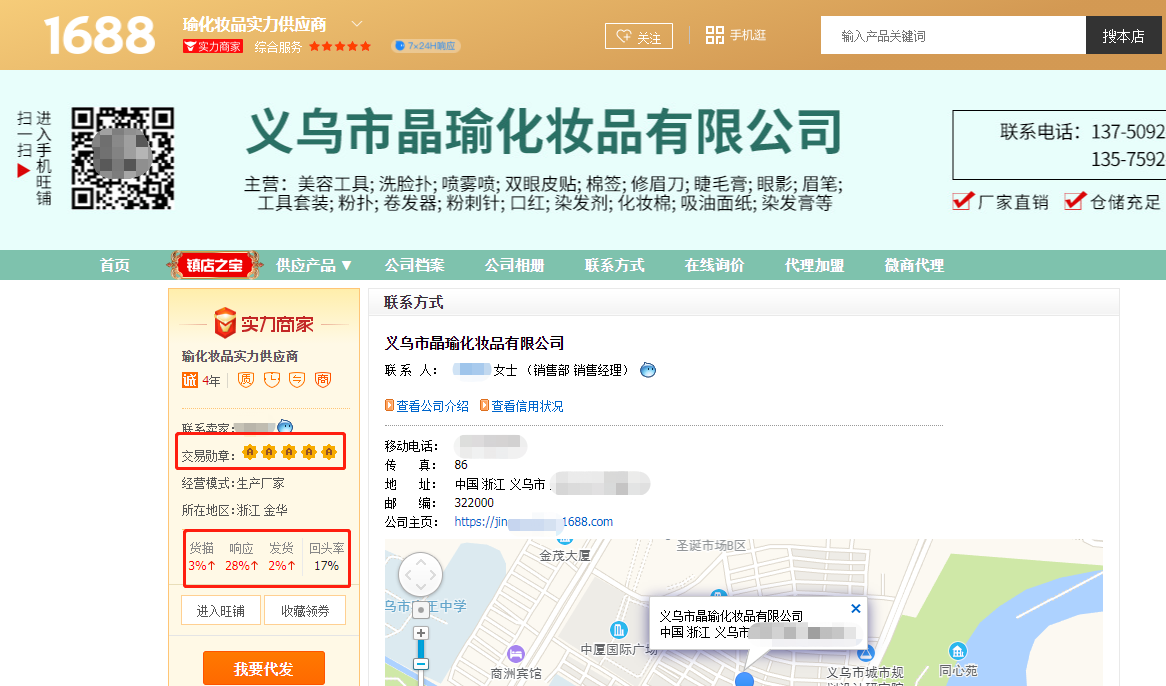Viewport: 1166px width, 686px height.
Task: Click the 进入旺铺 button
Action: pyautogui.click(x=221, y=611)
